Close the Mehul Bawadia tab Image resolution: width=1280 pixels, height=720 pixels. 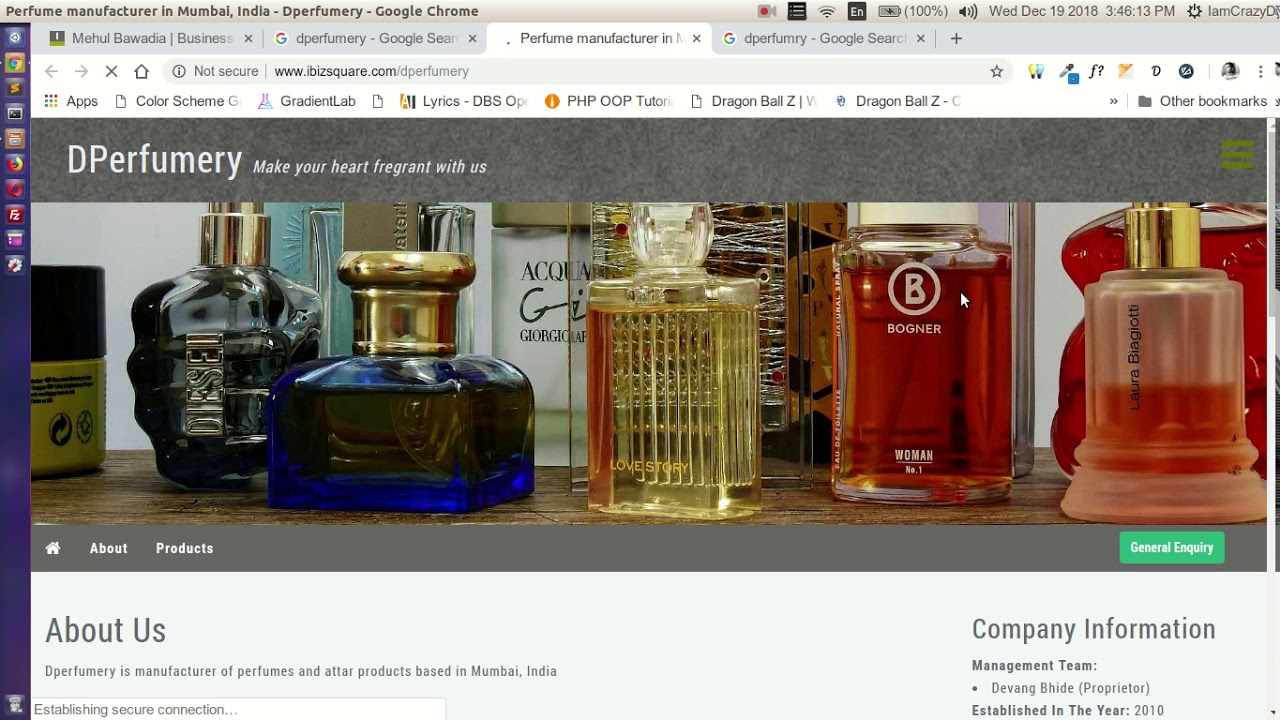[248, 38]
